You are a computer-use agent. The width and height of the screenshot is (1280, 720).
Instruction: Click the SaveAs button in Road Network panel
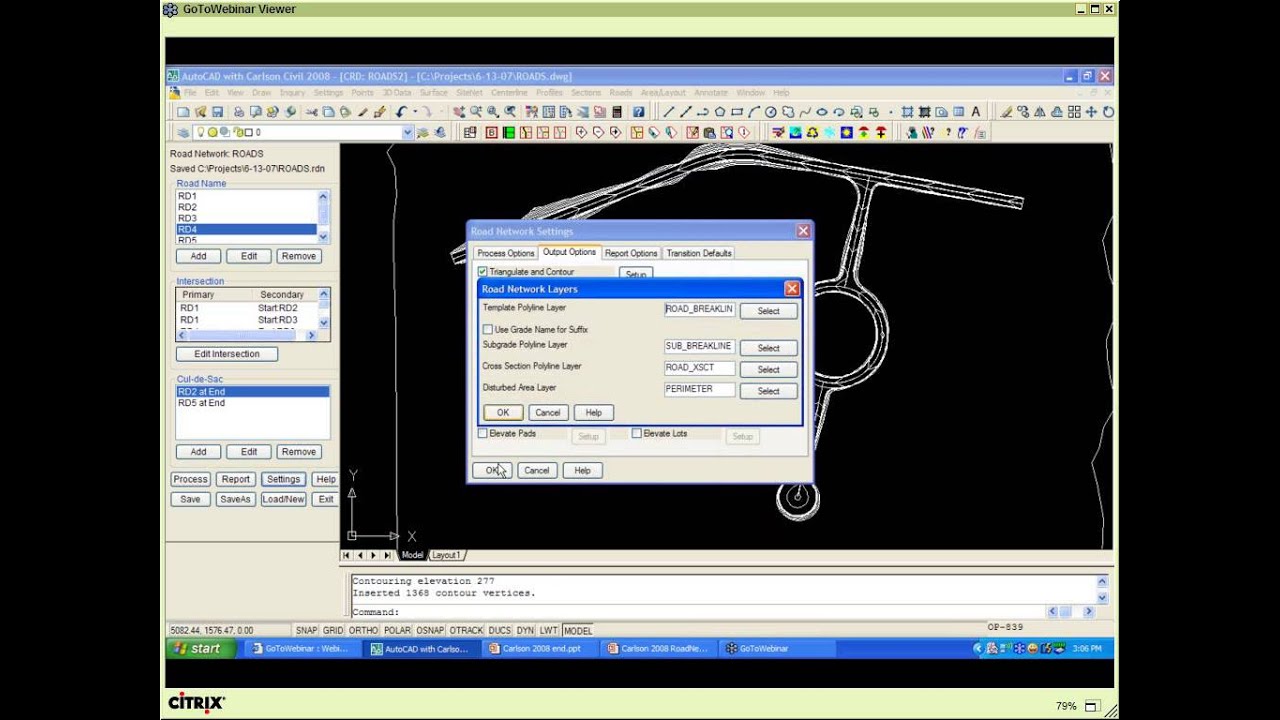coord(235,499)
